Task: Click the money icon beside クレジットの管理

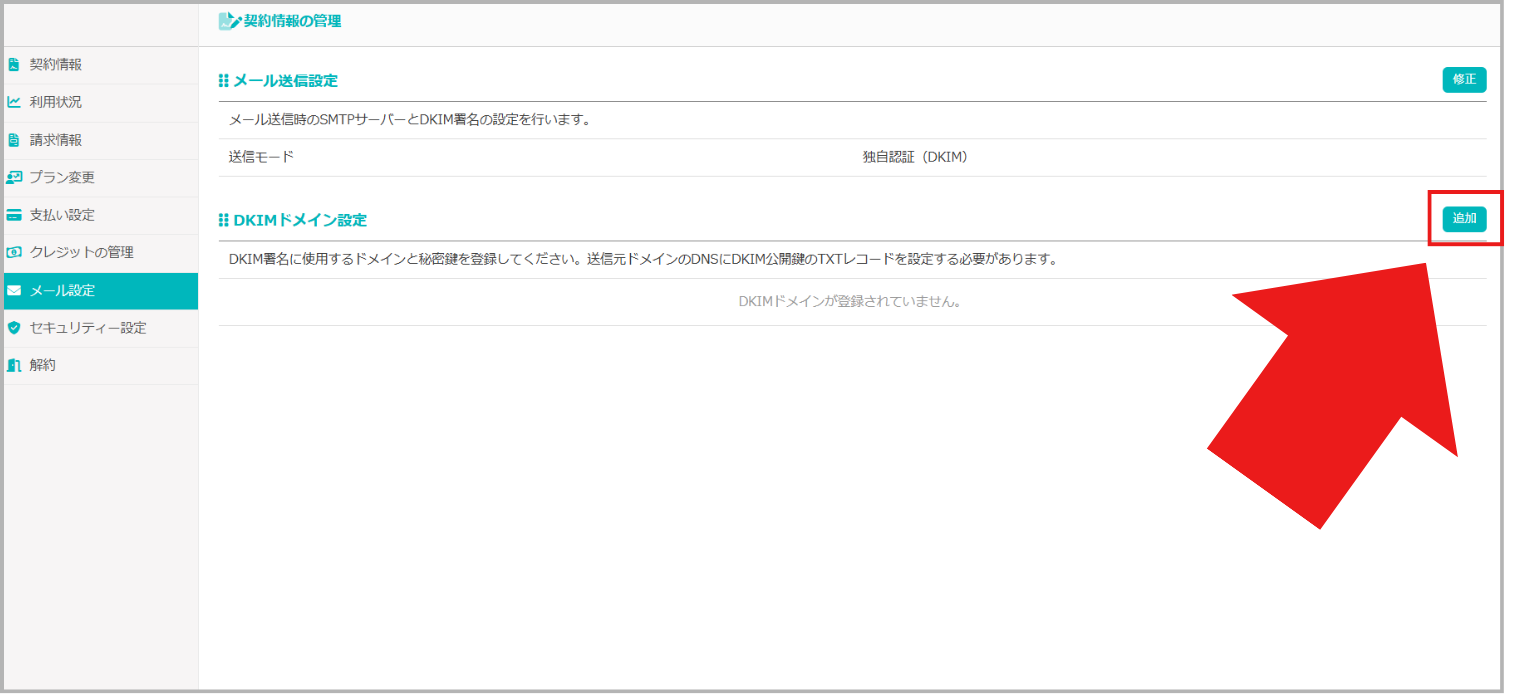Action: coord(14,253)
